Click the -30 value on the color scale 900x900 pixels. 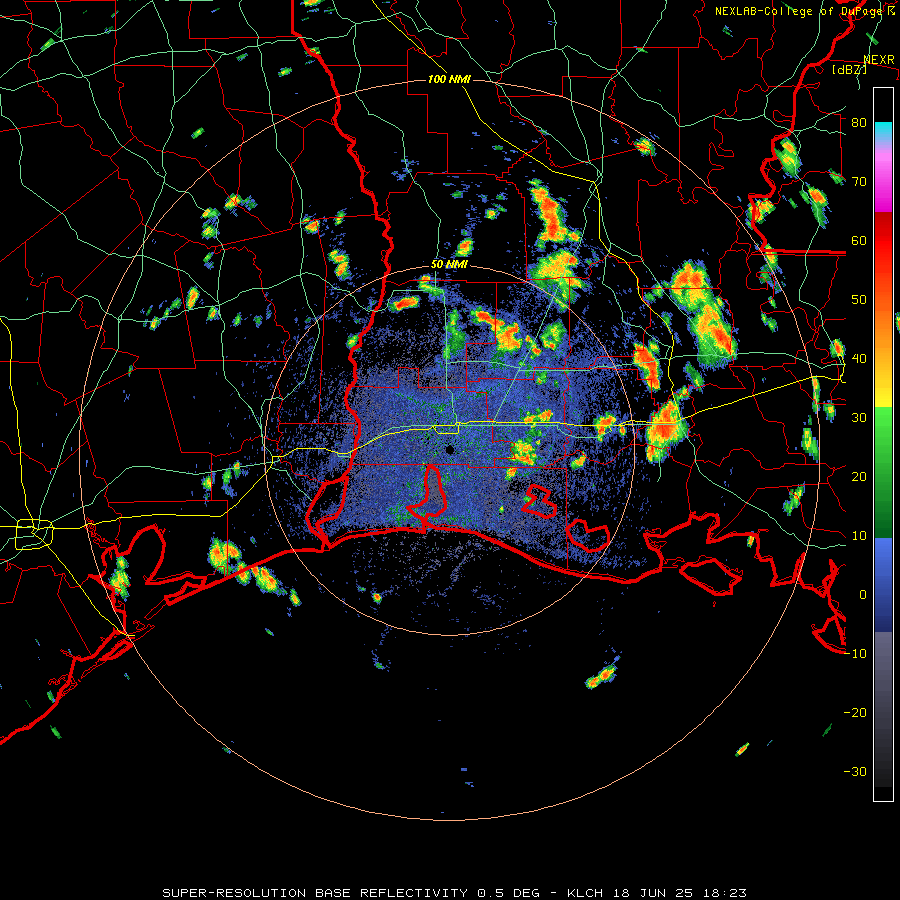click(x=855, y=771)
